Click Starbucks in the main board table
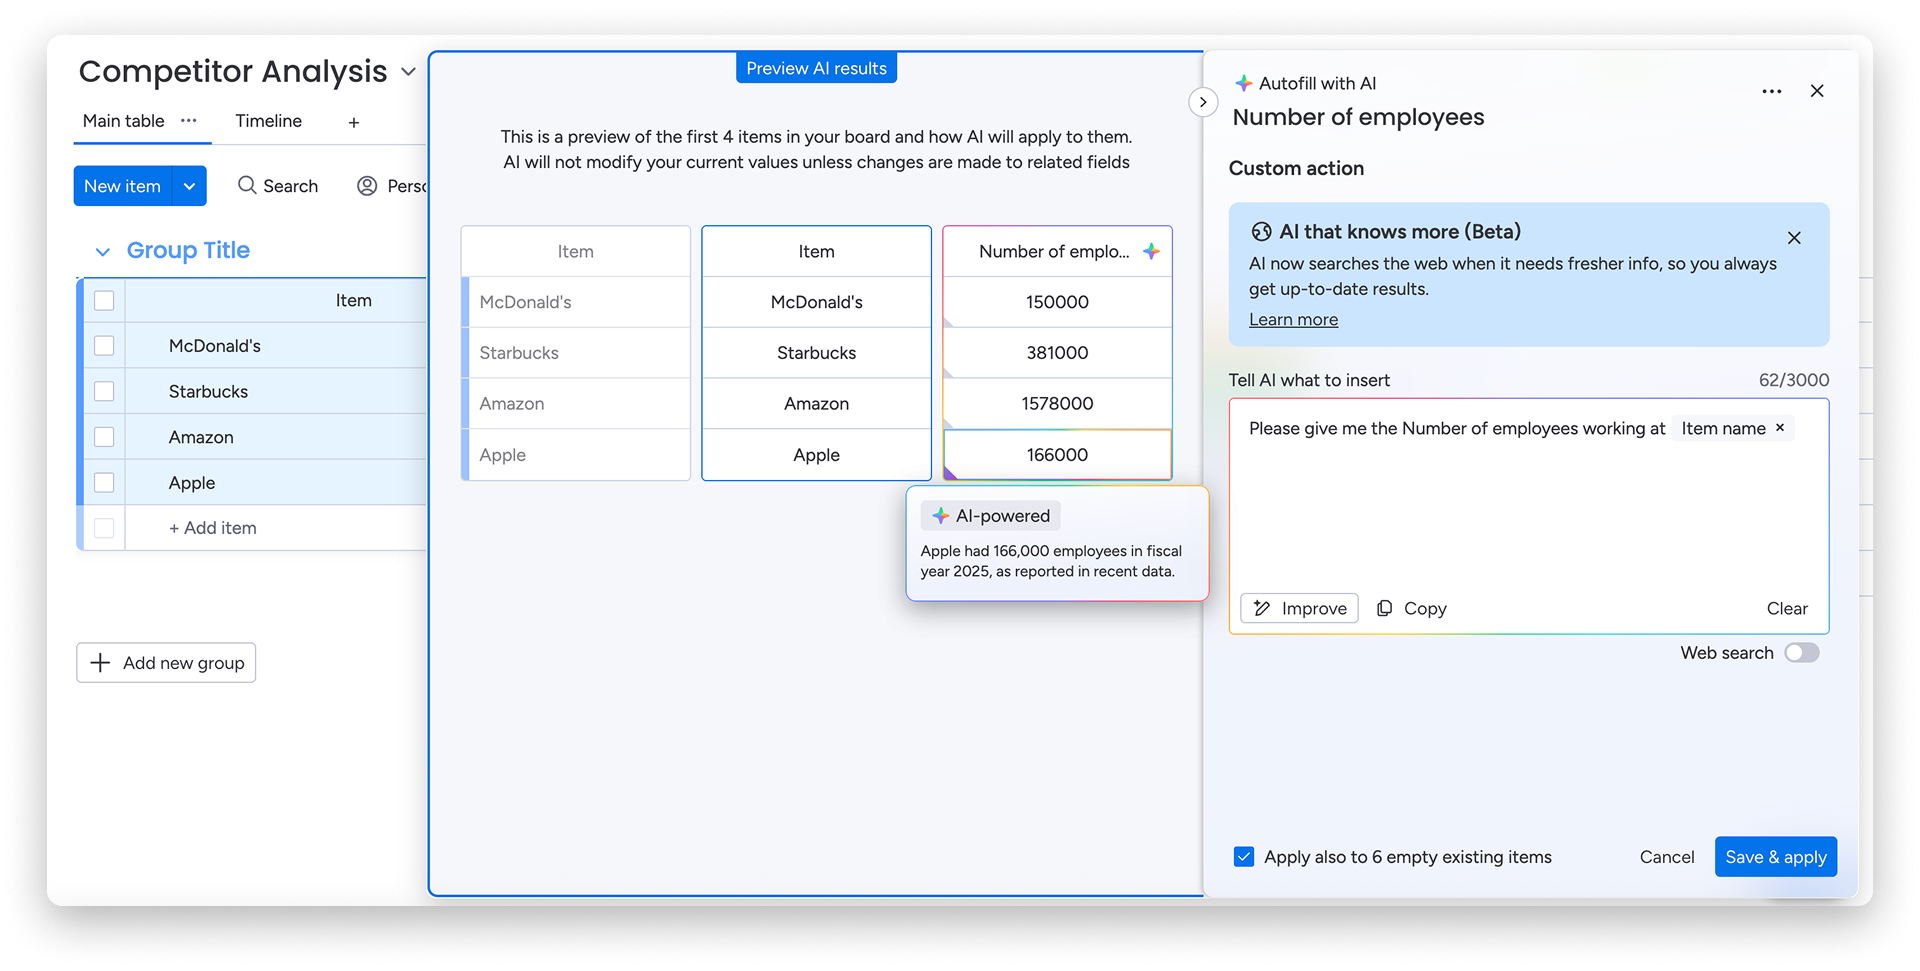This screenshot has height=971, width=1920. (208, 391)
